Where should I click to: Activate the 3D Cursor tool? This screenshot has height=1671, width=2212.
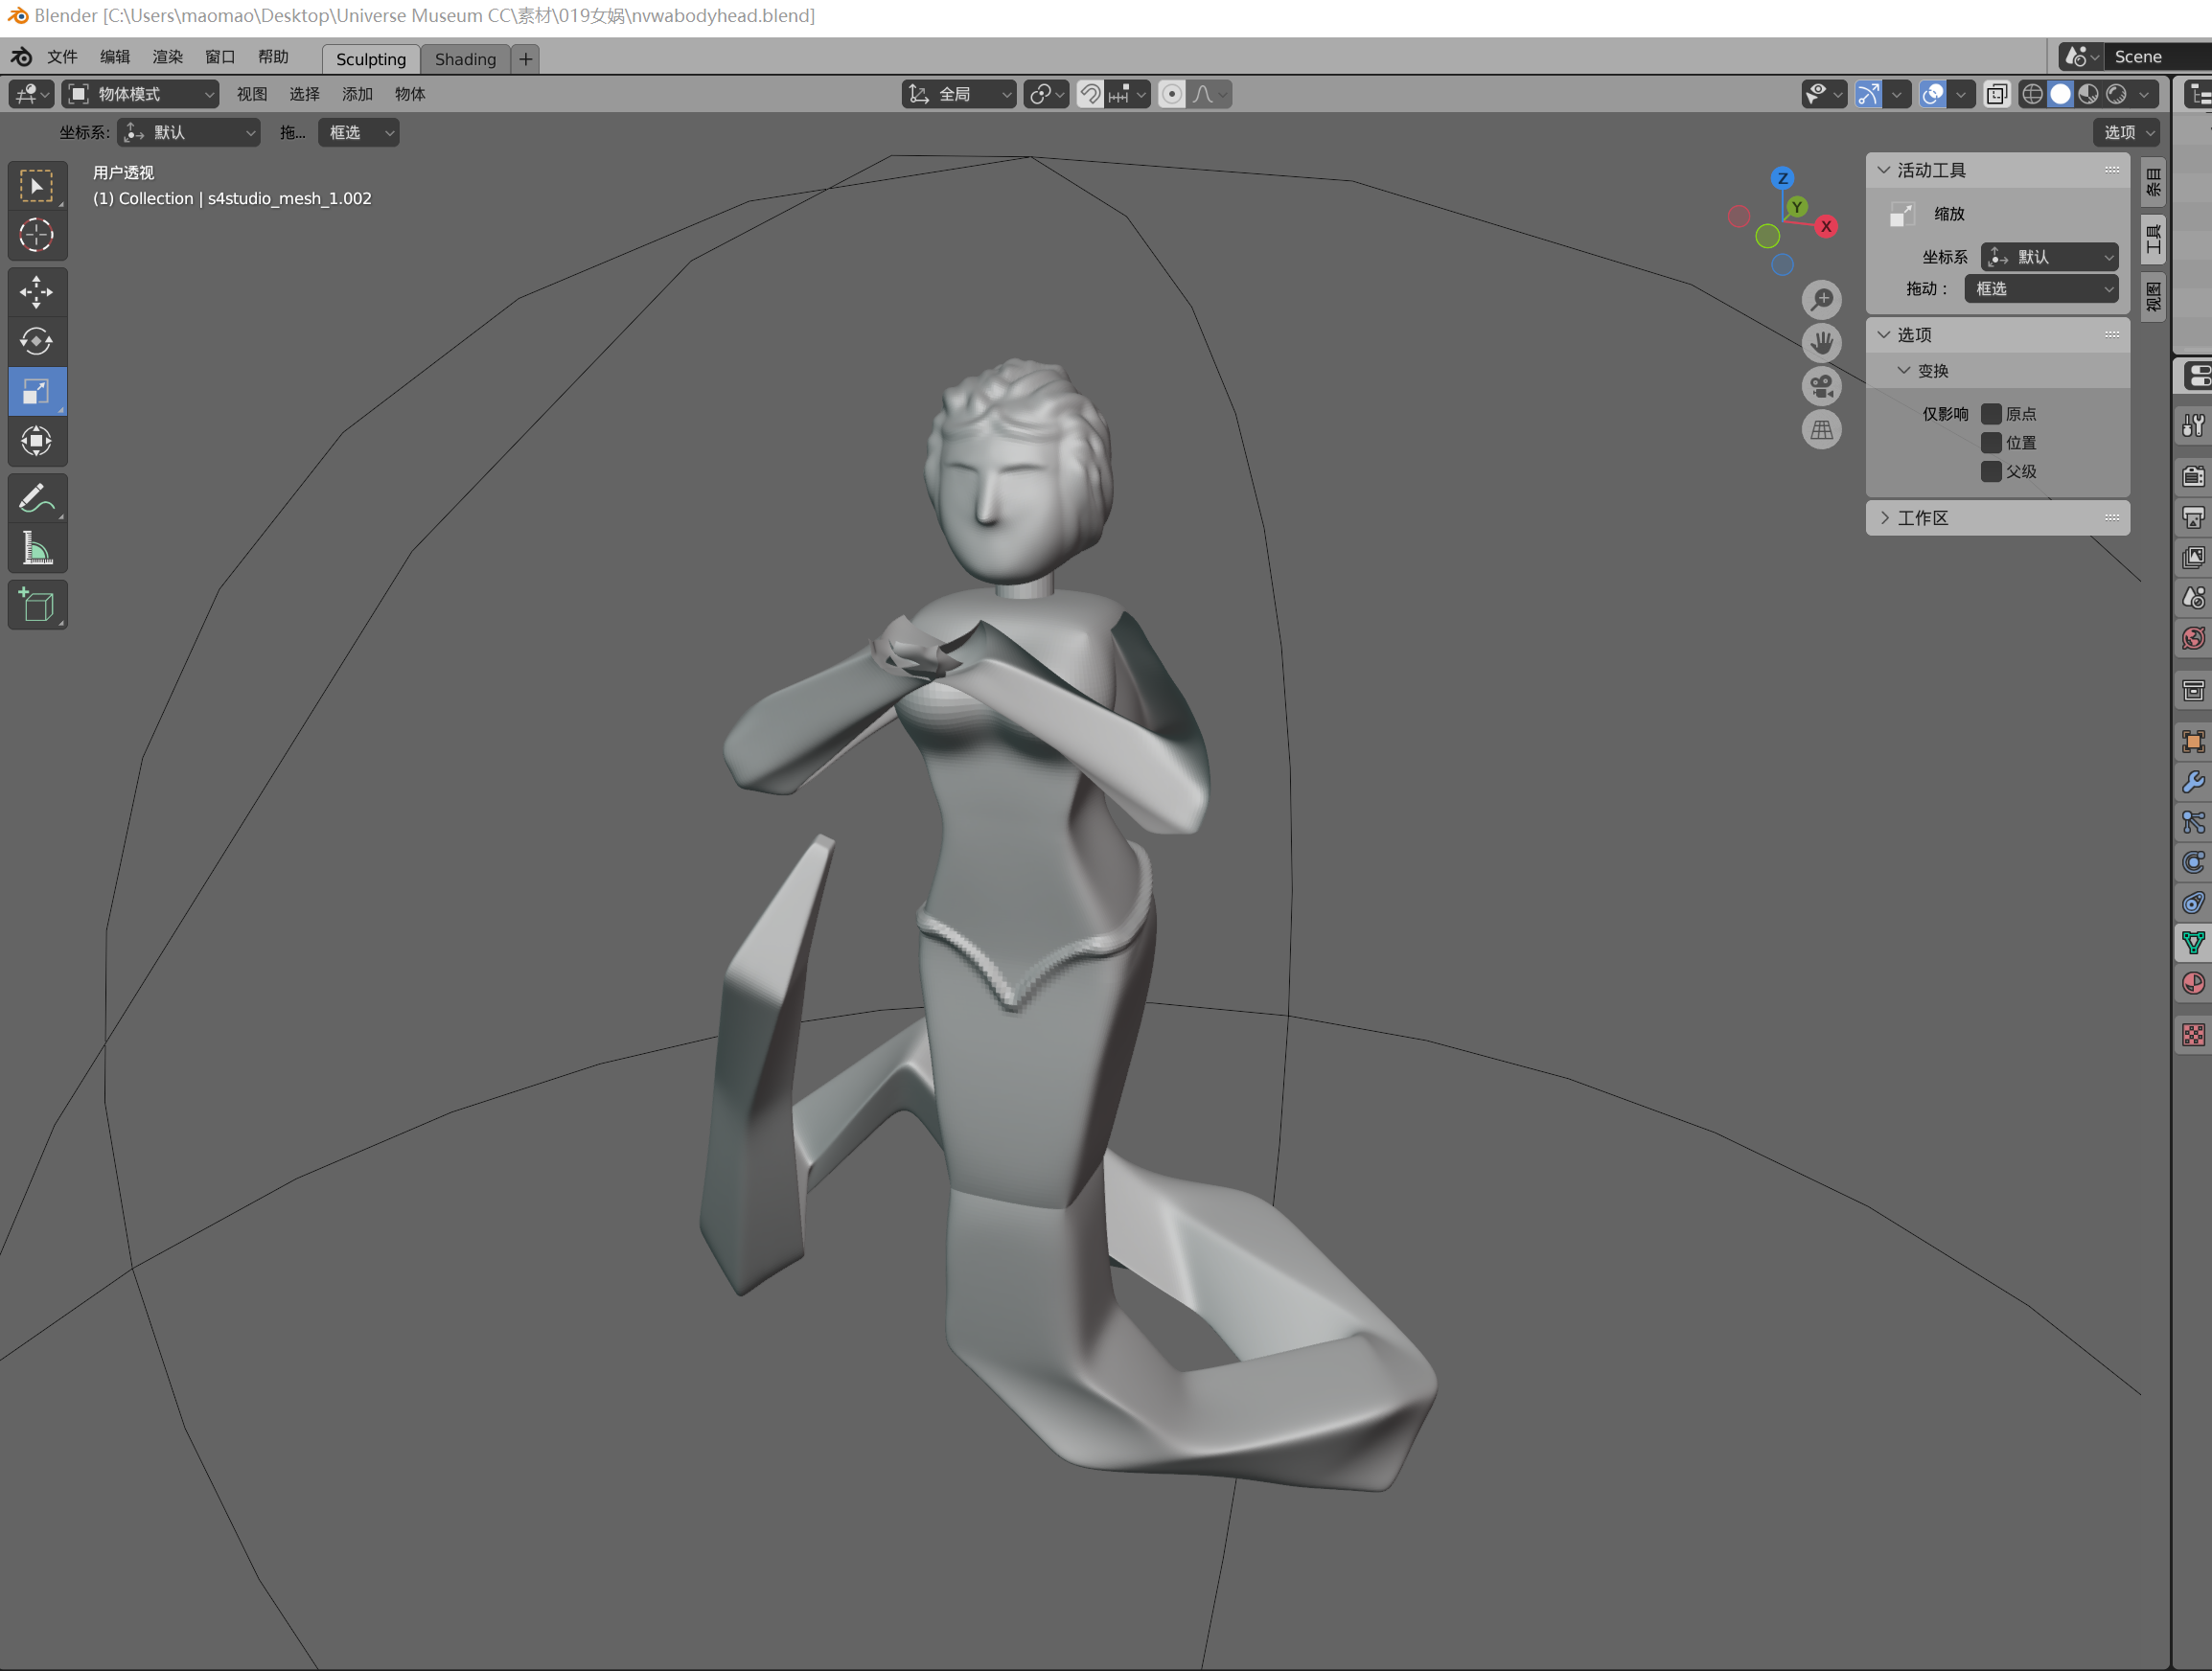coord(37,236)
